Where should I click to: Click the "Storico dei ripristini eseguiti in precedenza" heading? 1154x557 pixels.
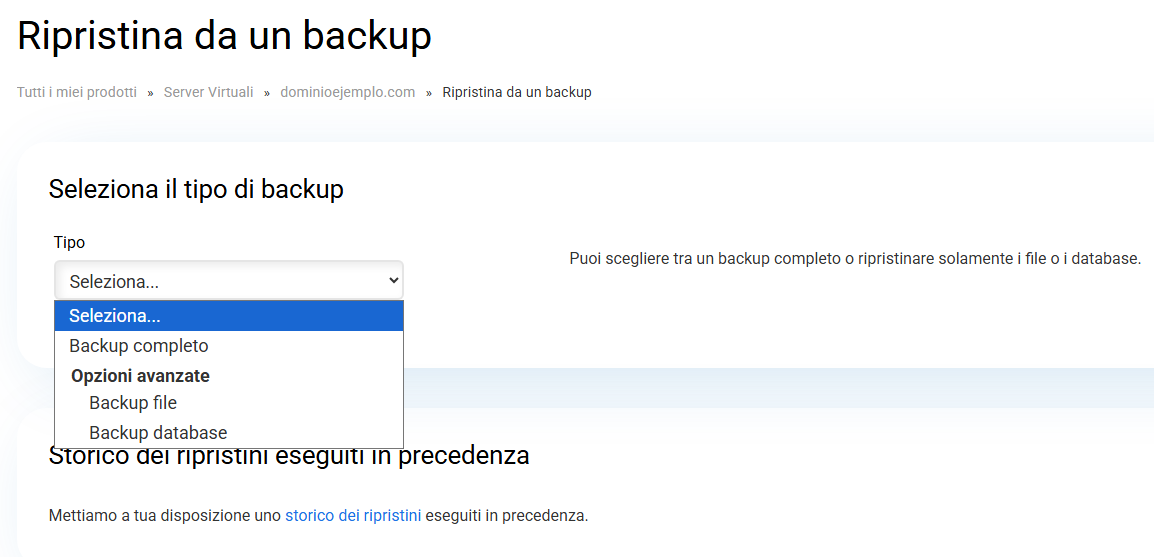coord(289,458)
